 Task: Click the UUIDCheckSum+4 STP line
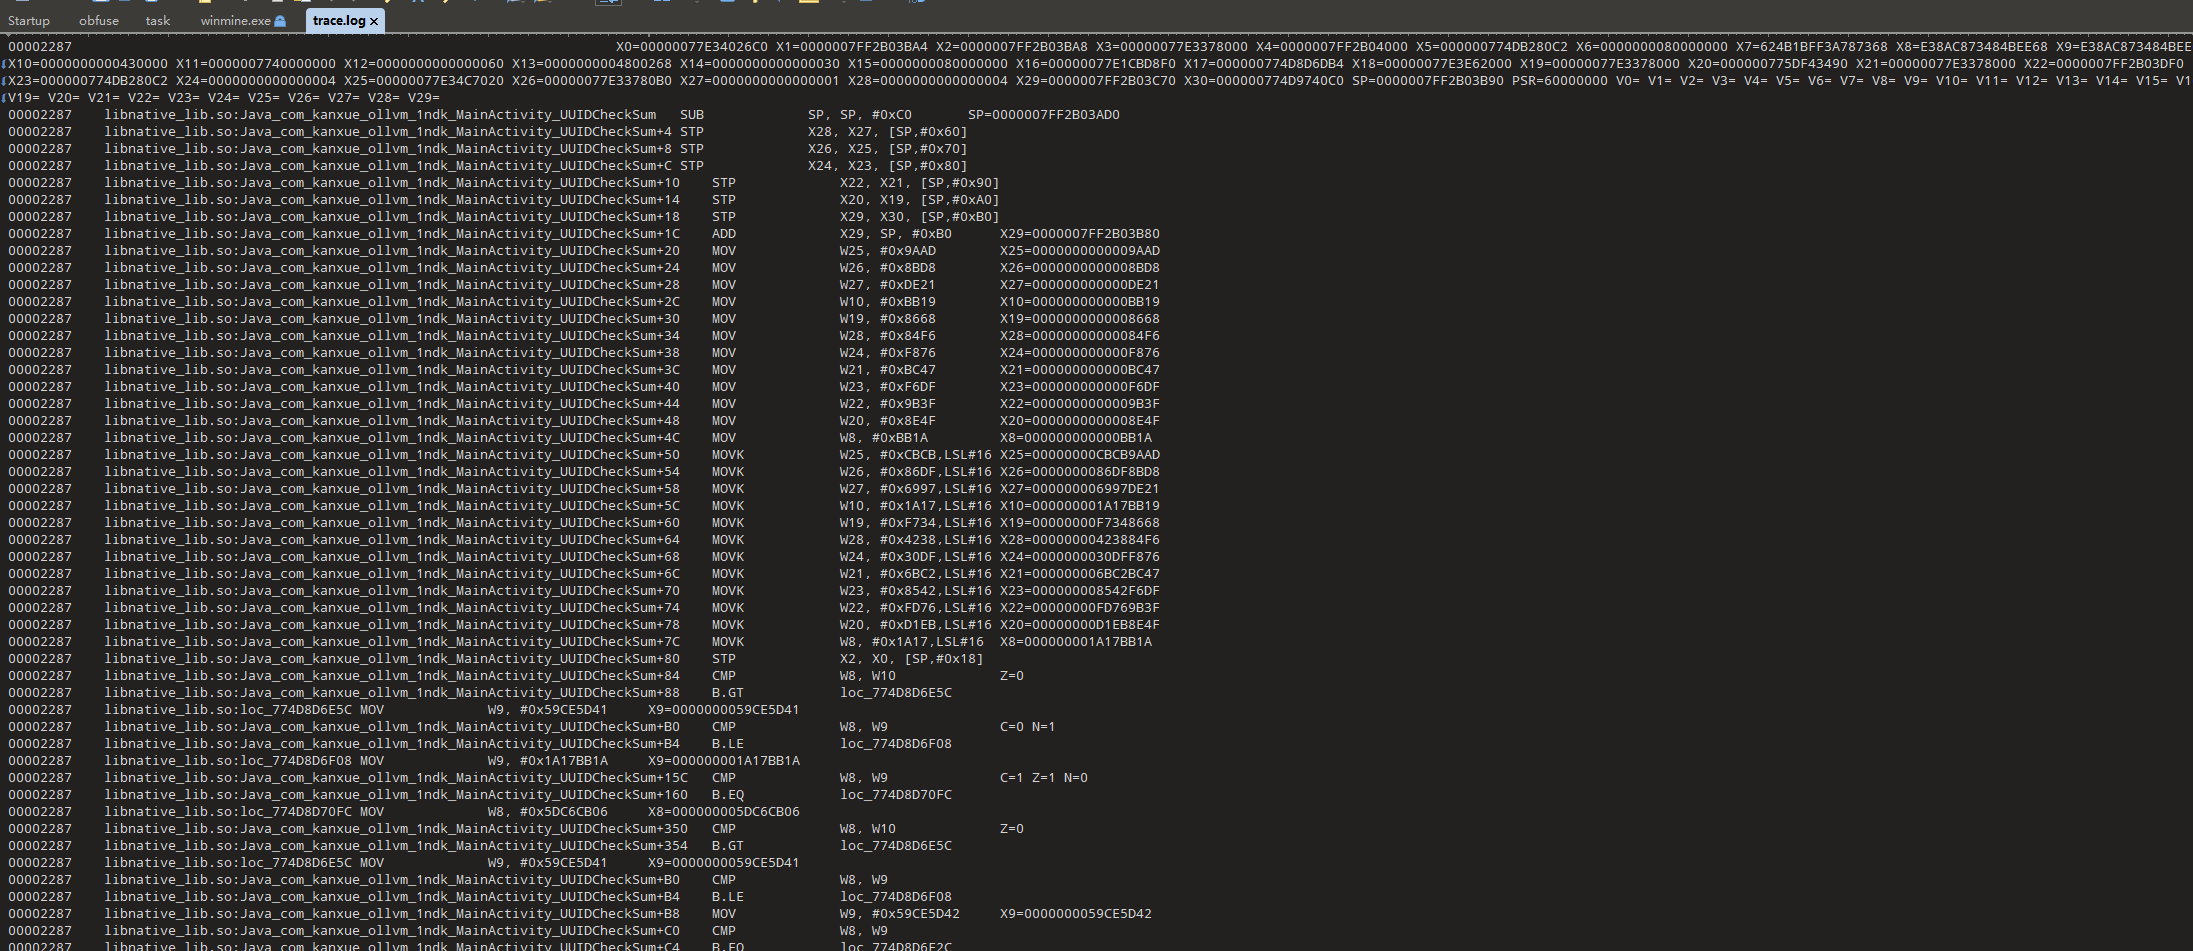pyautogui.click(x=488, y=132)
